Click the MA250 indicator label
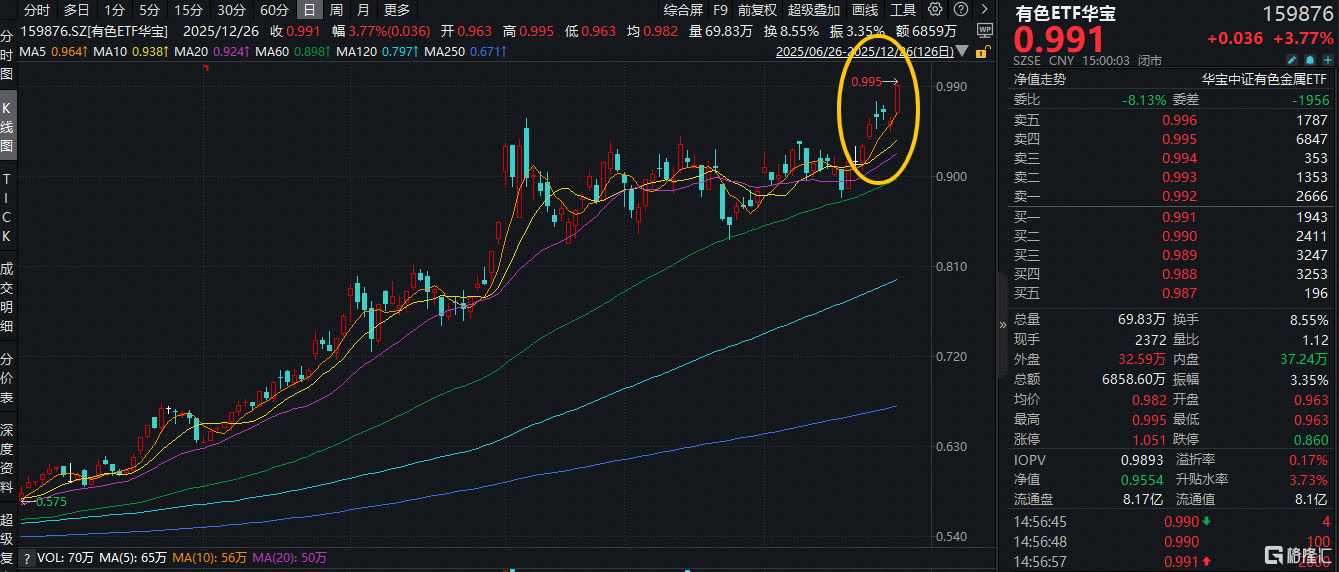The height and width of the screenshot is (572, 1339). pos(447,50)
